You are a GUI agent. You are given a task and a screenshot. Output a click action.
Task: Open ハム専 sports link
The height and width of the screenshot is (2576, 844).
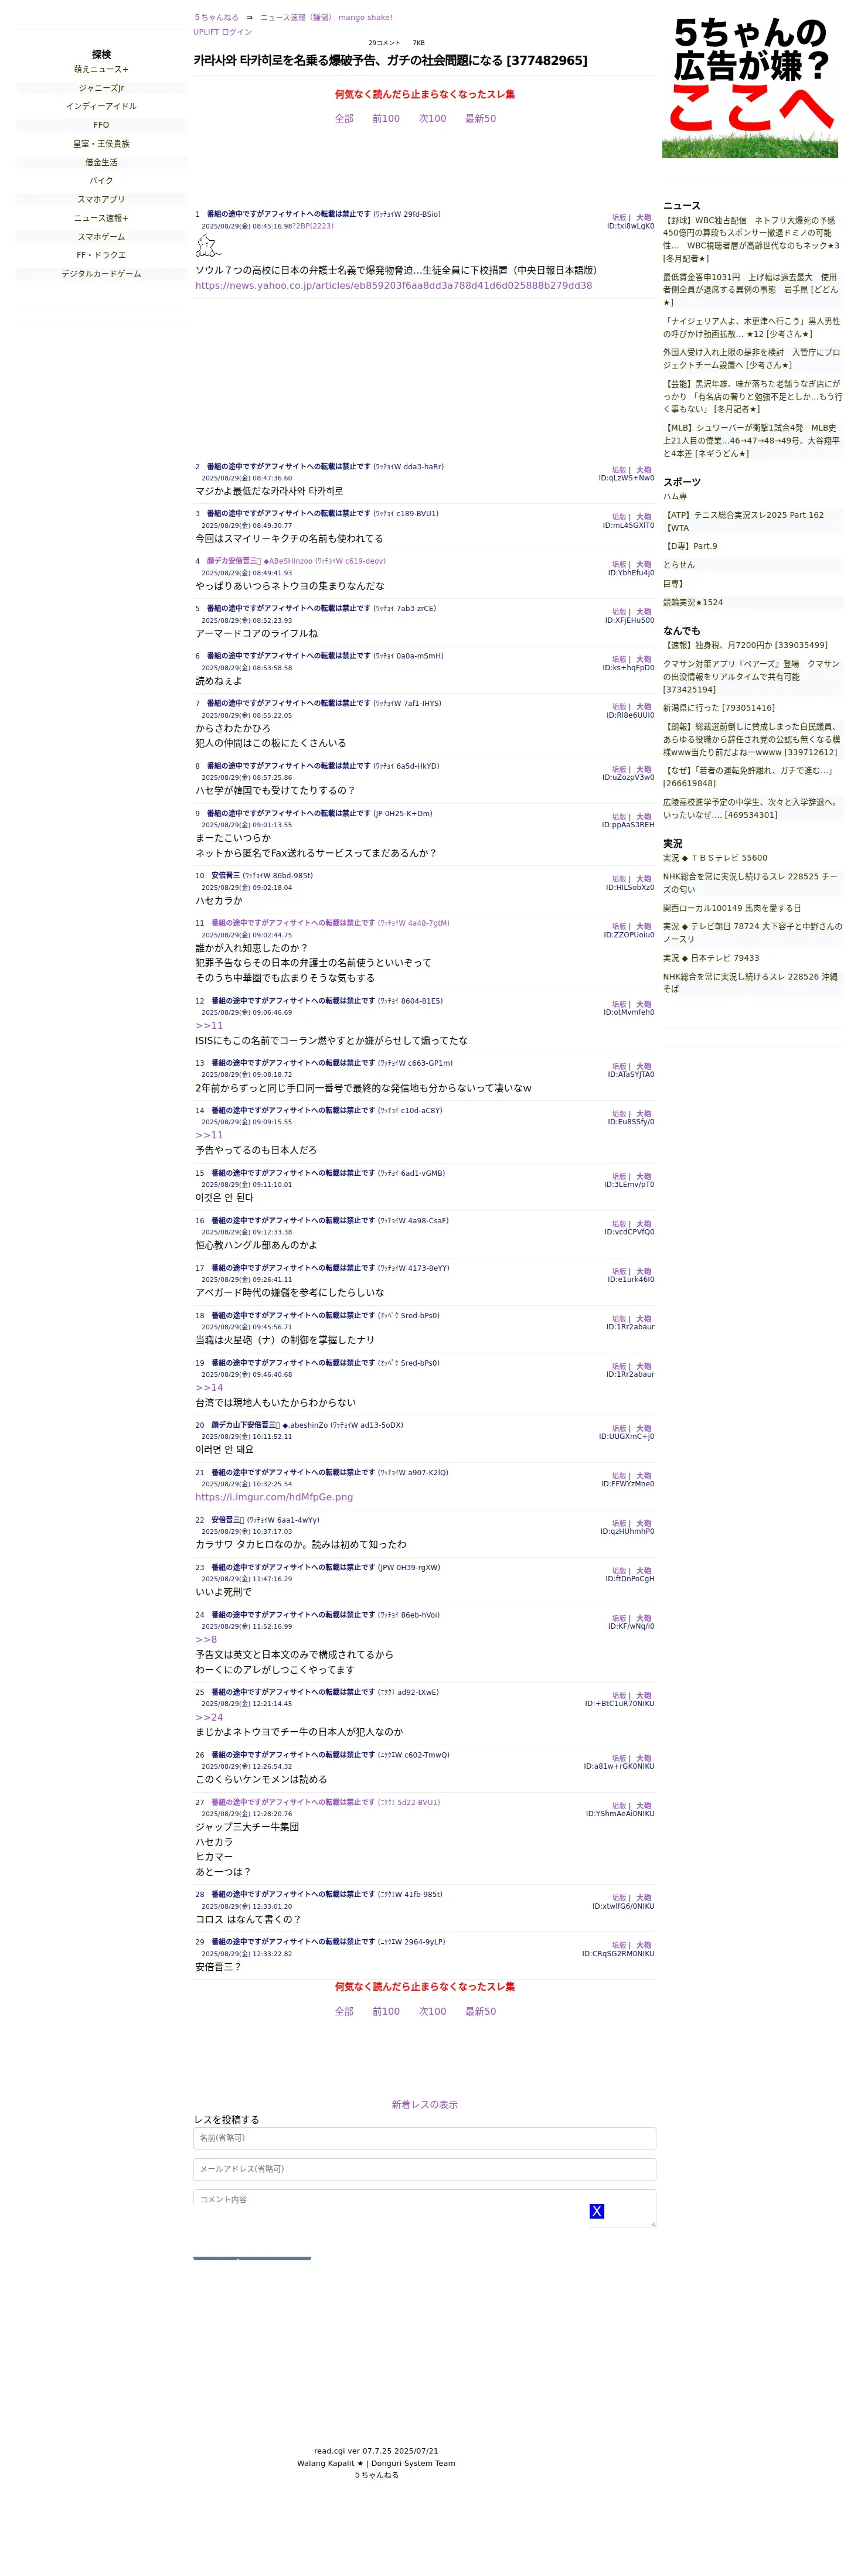click(x=675, y=496)
